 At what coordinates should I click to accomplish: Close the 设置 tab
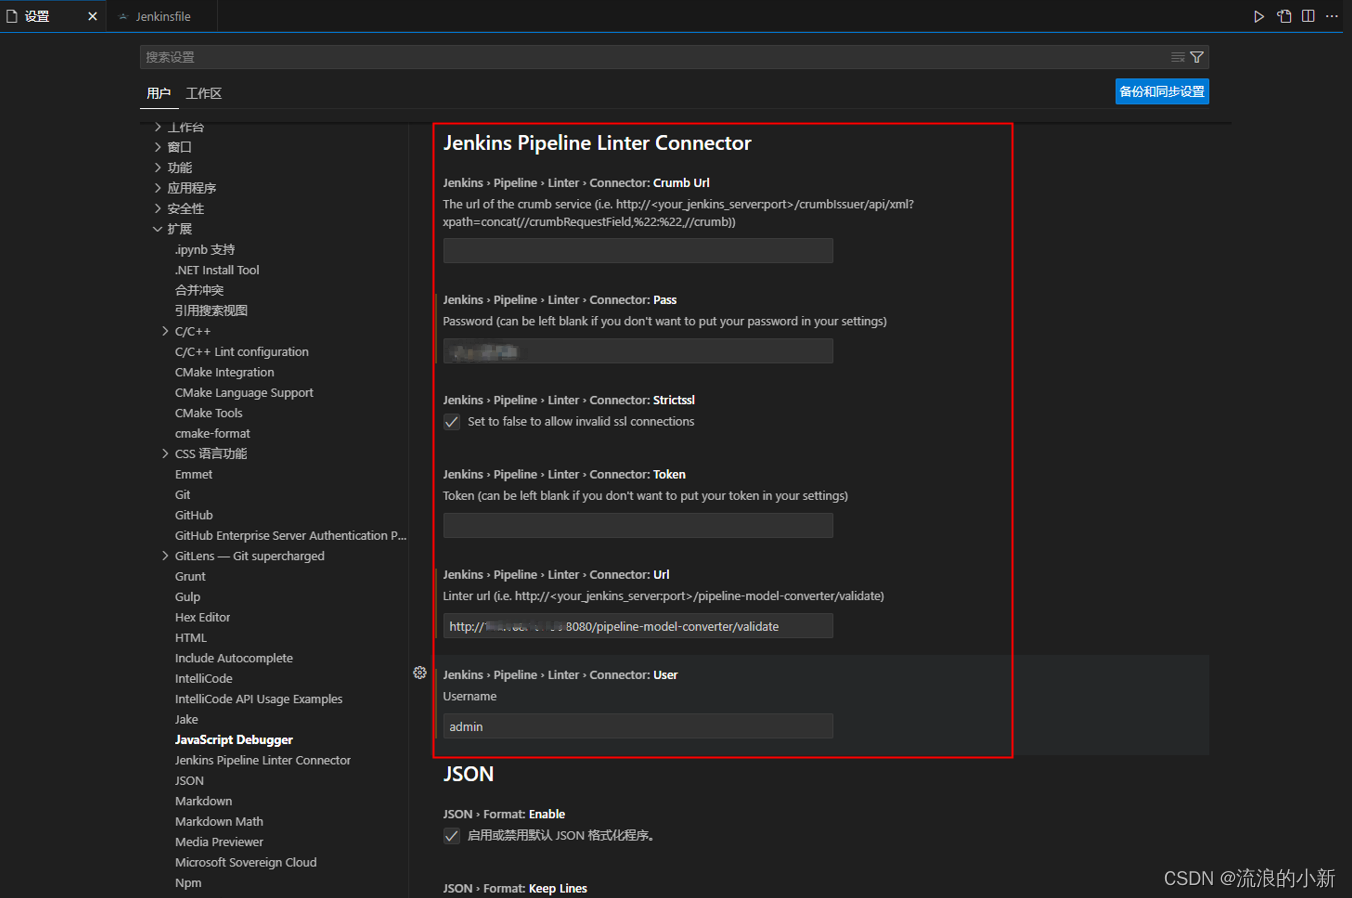pyautogui.click(x=93, y=16)
